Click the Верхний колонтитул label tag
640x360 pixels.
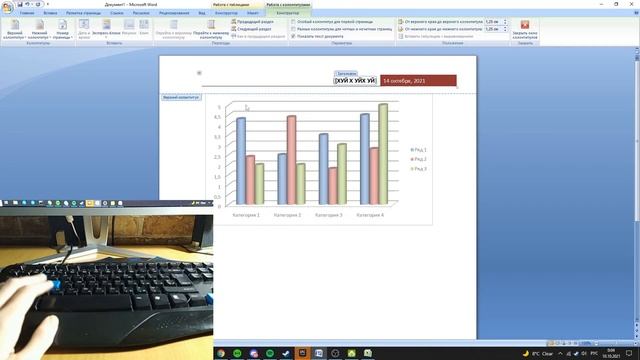coord(181,98)
